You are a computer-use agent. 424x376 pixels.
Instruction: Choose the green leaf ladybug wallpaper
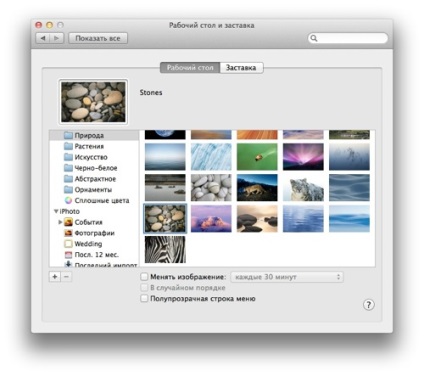257,157
